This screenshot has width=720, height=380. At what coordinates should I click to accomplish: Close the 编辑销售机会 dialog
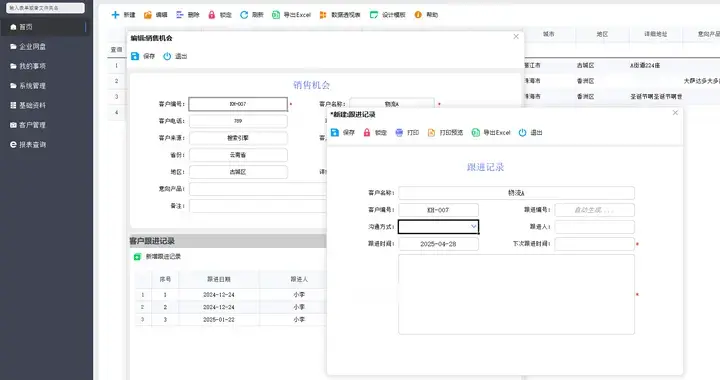pyautogui.click(x=516, y=36)
